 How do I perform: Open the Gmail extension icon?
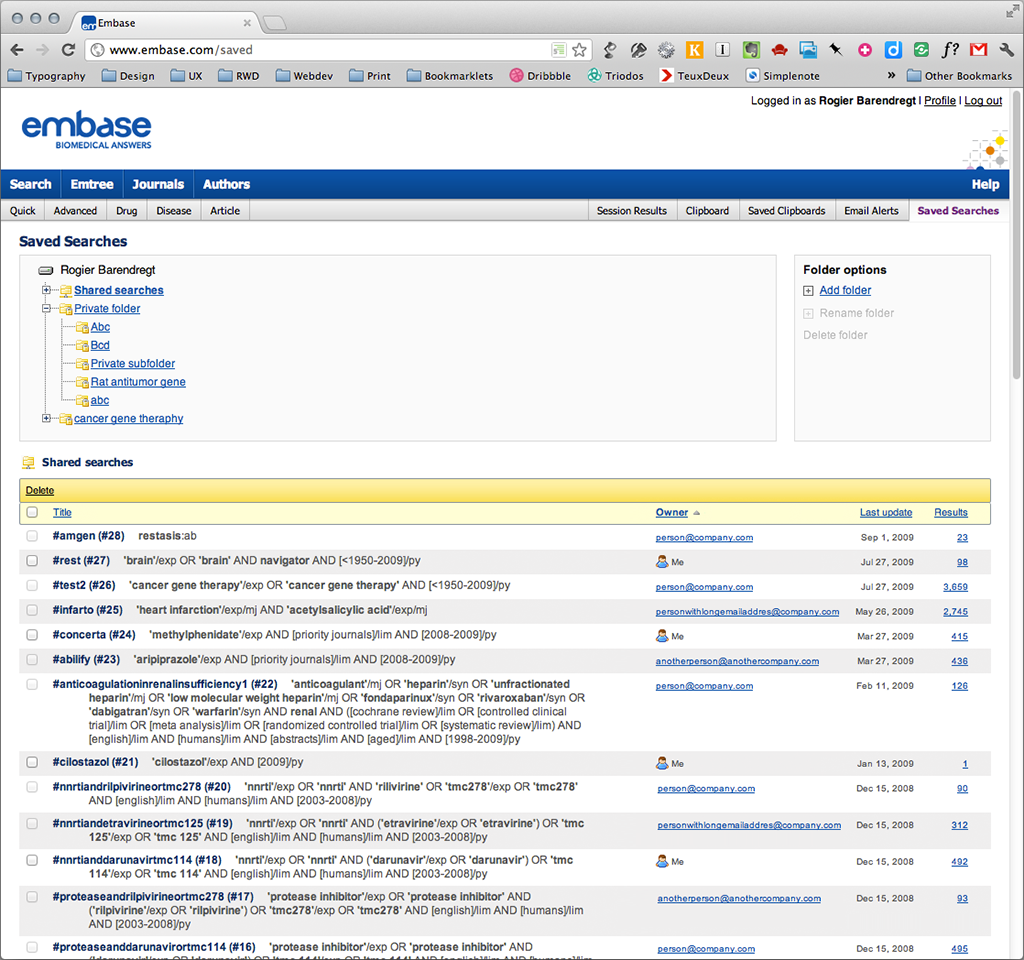pos(978,50)
